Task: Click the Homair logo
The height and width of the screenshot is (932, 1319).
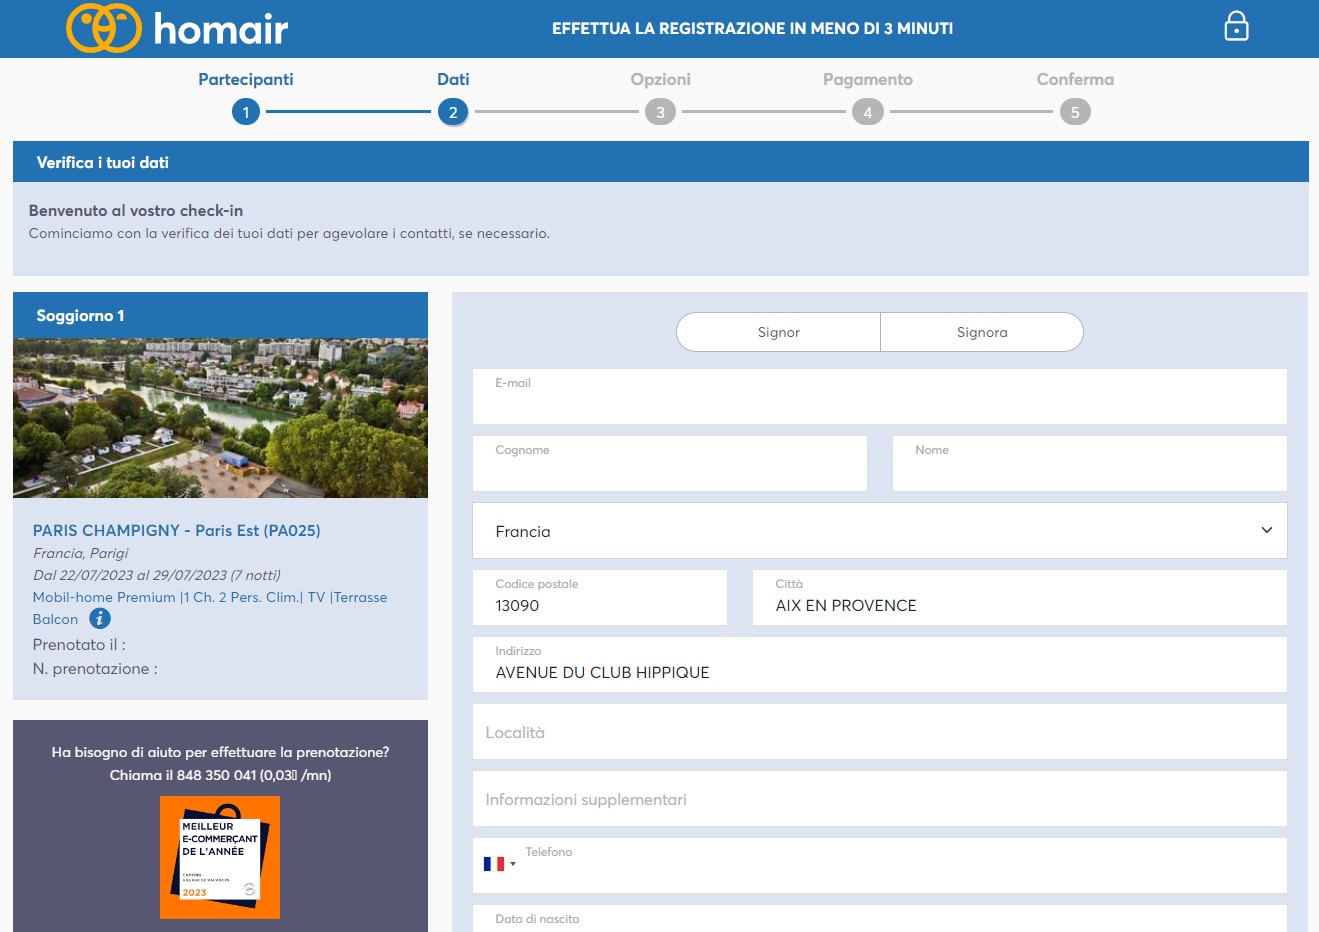Action: [x=177, y=28]
